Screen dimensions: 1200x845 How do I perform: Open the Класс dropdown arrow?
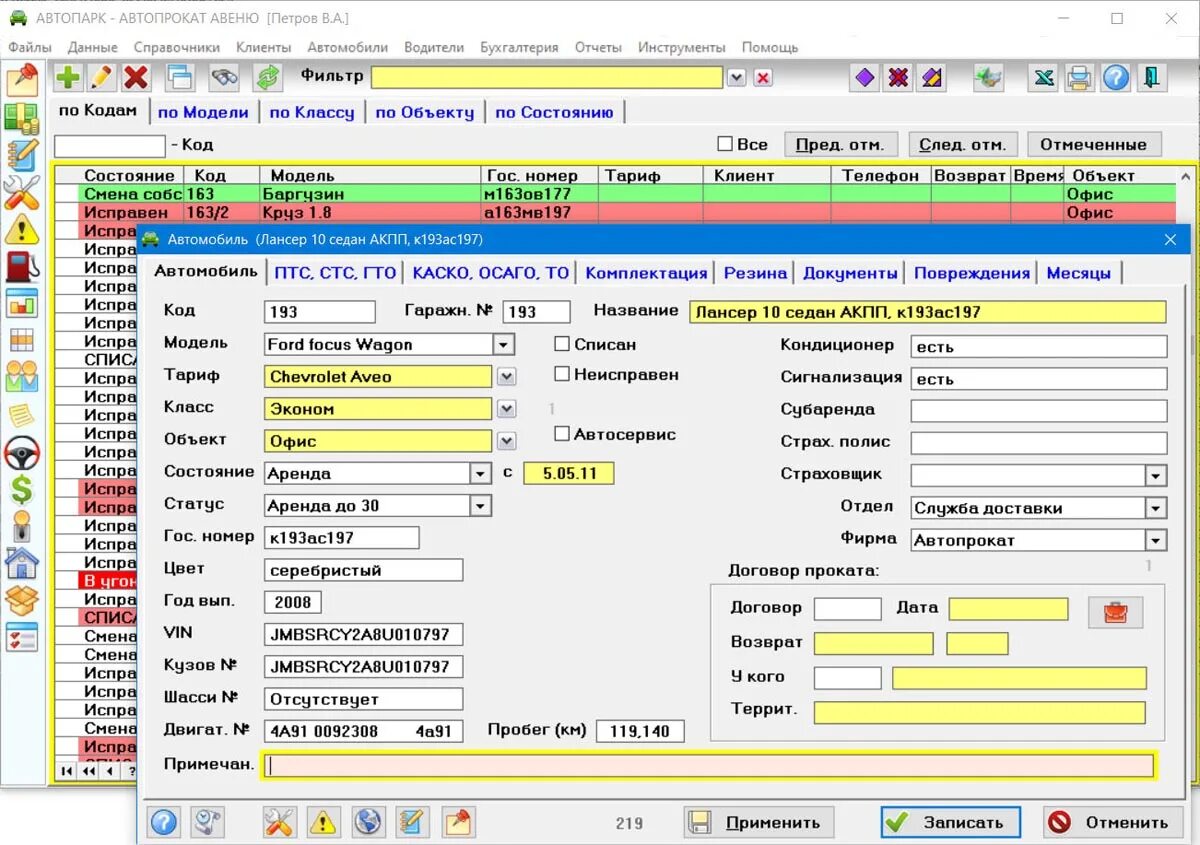(x=507, y=409)
